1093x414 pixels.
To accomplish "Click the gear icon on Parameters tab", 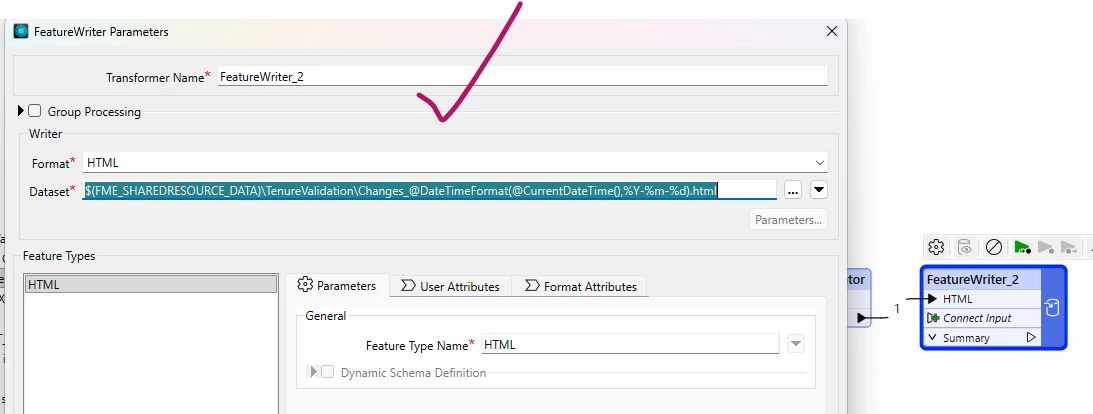I will pyautogui.click(x=305, y=284).
